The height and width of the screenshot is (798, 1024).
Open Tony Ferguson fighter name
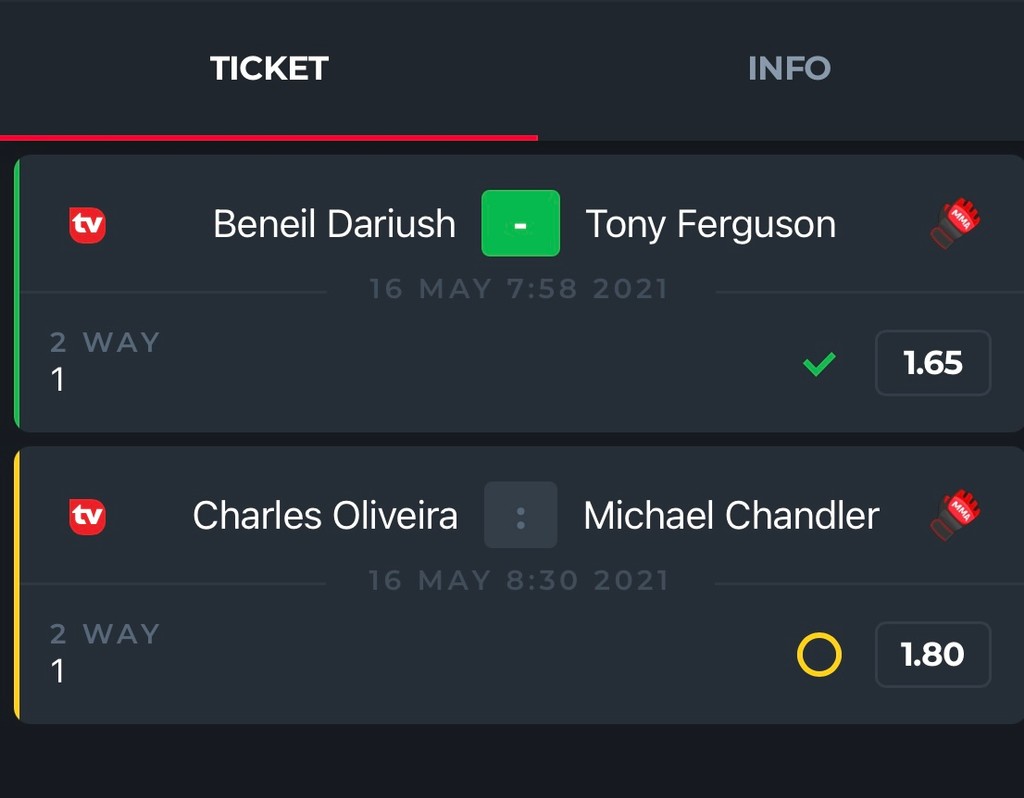pyautogui.click(x=711, y=225)
